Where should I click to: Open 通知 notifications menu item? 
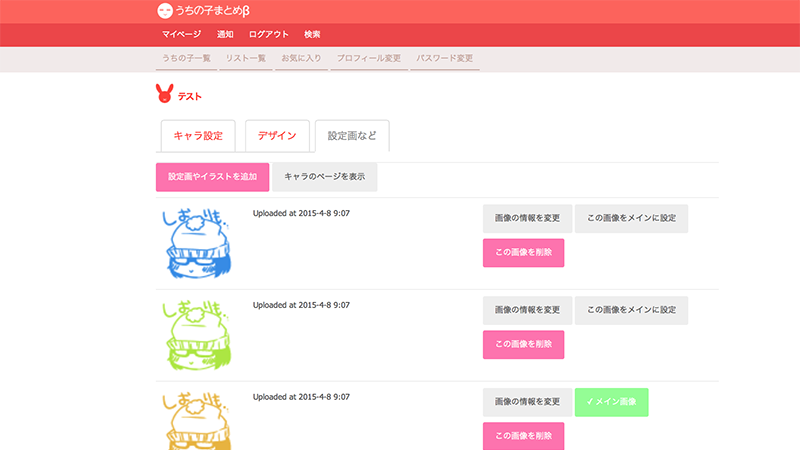point(225,34)
